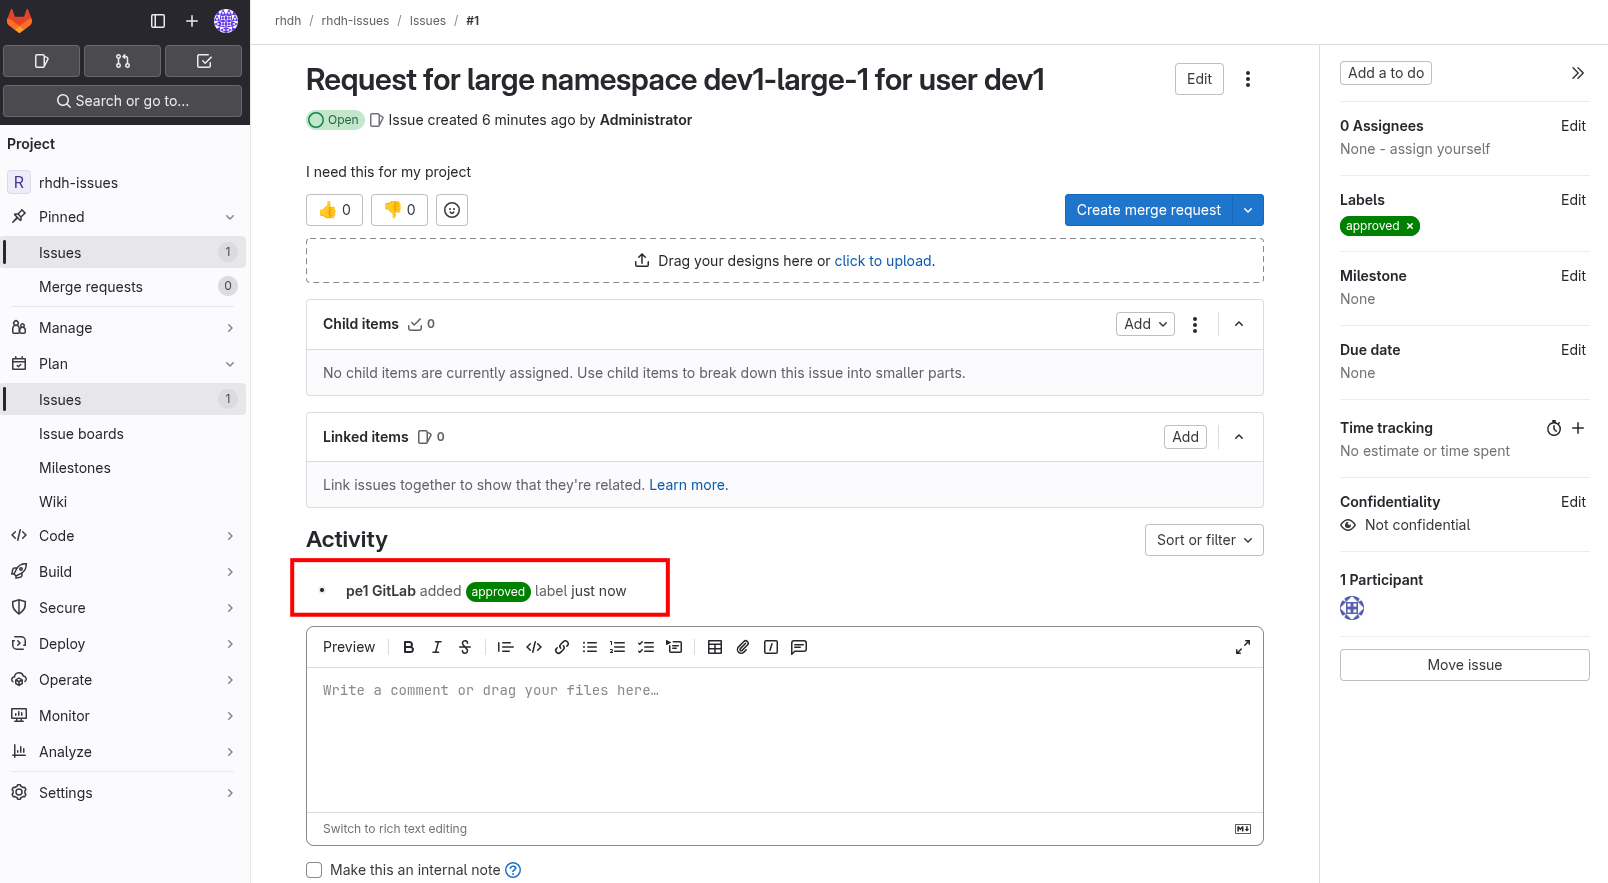Insert a table in comment editor
The height and width of the screenshot is (883, 1608).
click(715, 647)
